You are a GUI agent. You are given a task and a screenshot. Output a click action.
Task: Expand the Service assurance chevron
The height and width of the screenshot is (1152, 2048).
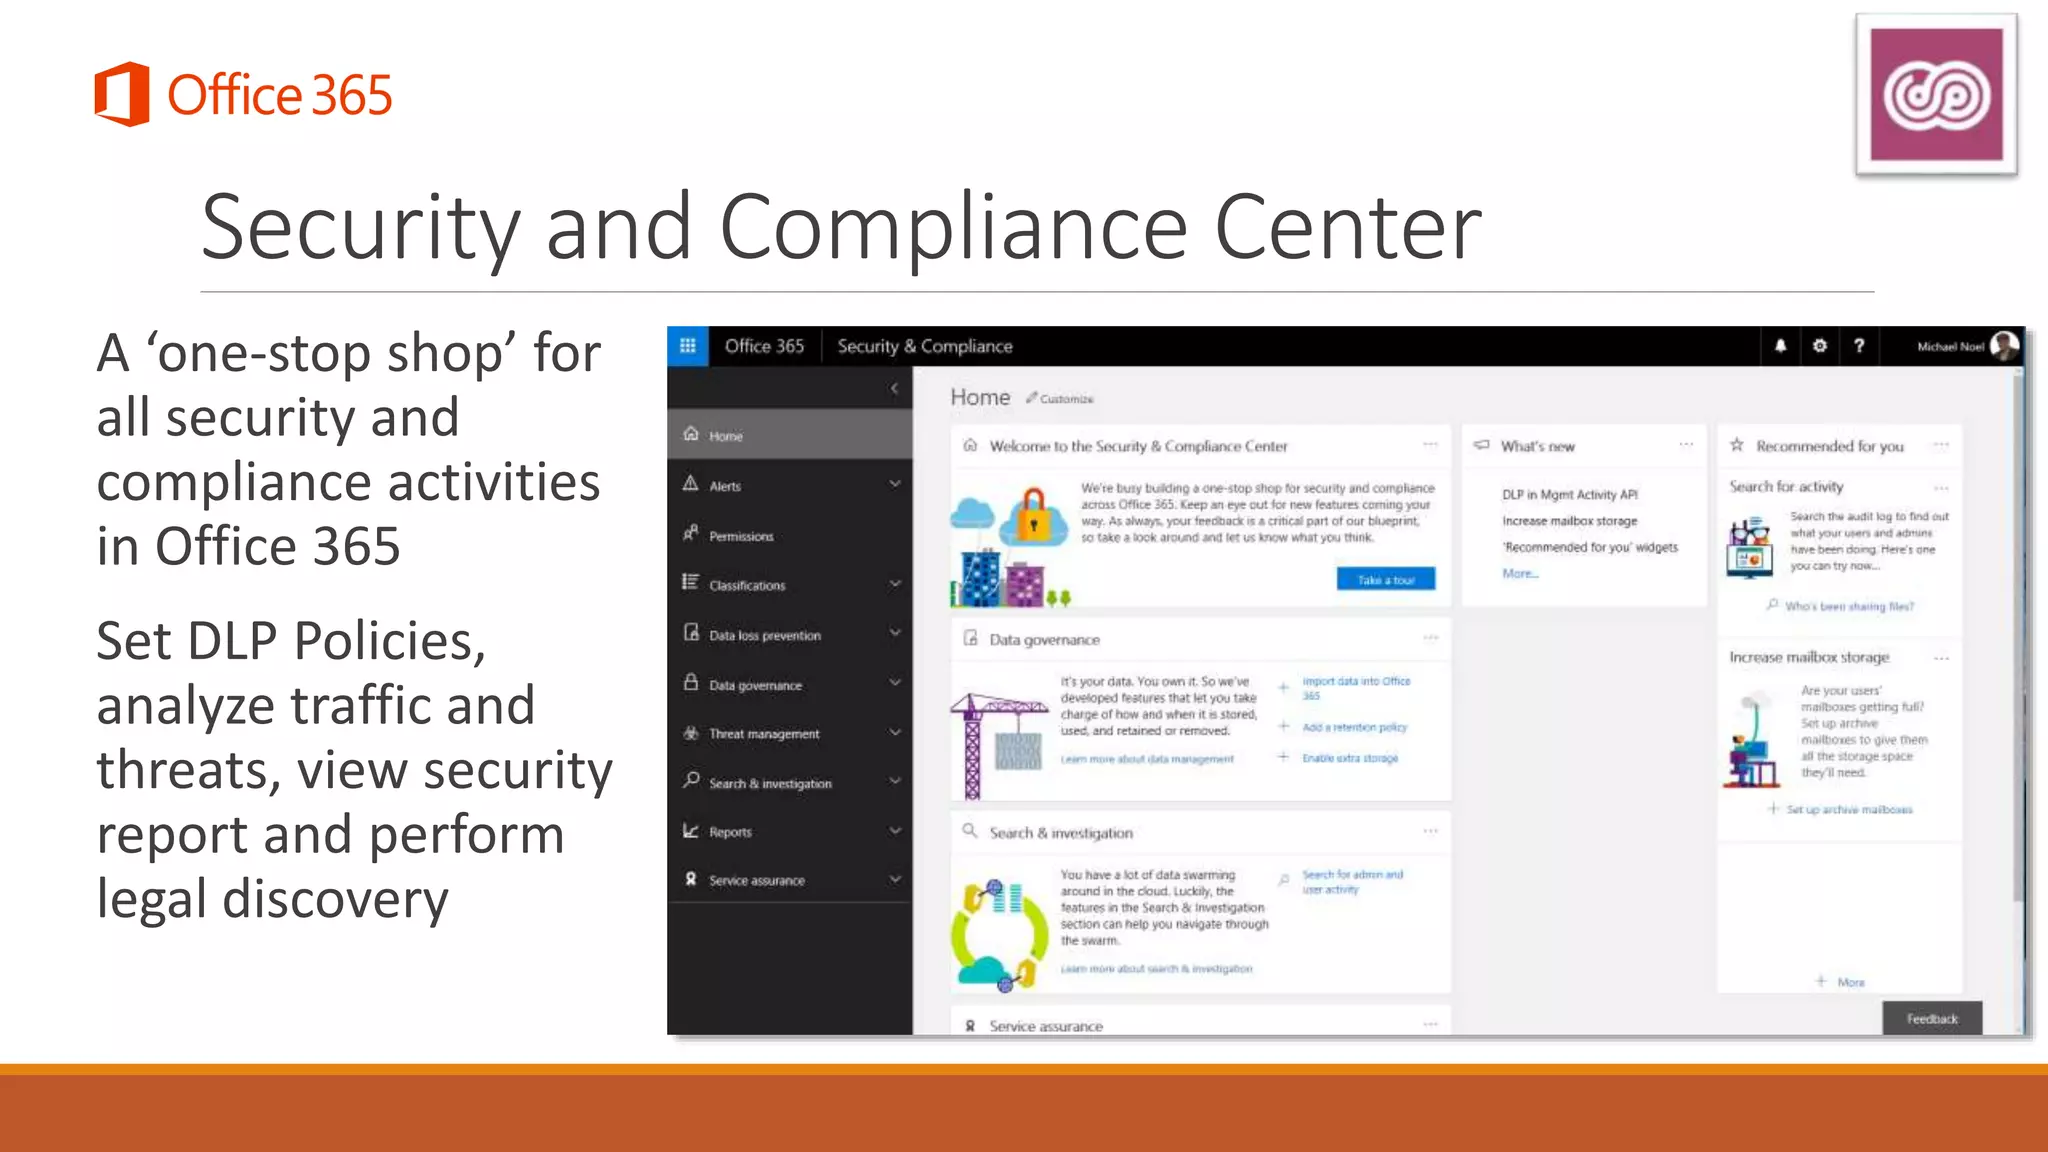pyautogui.click(x=895, y=879)
